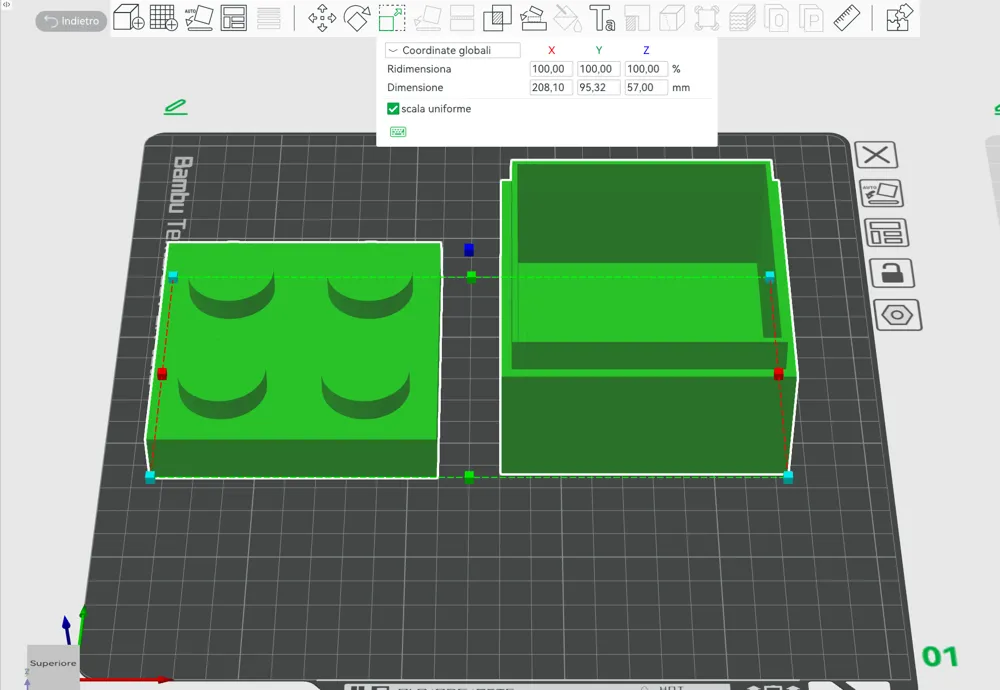Toggle the plate lock icon
This screenshot has height=690, width=1000.
click(x=892, y=273)
